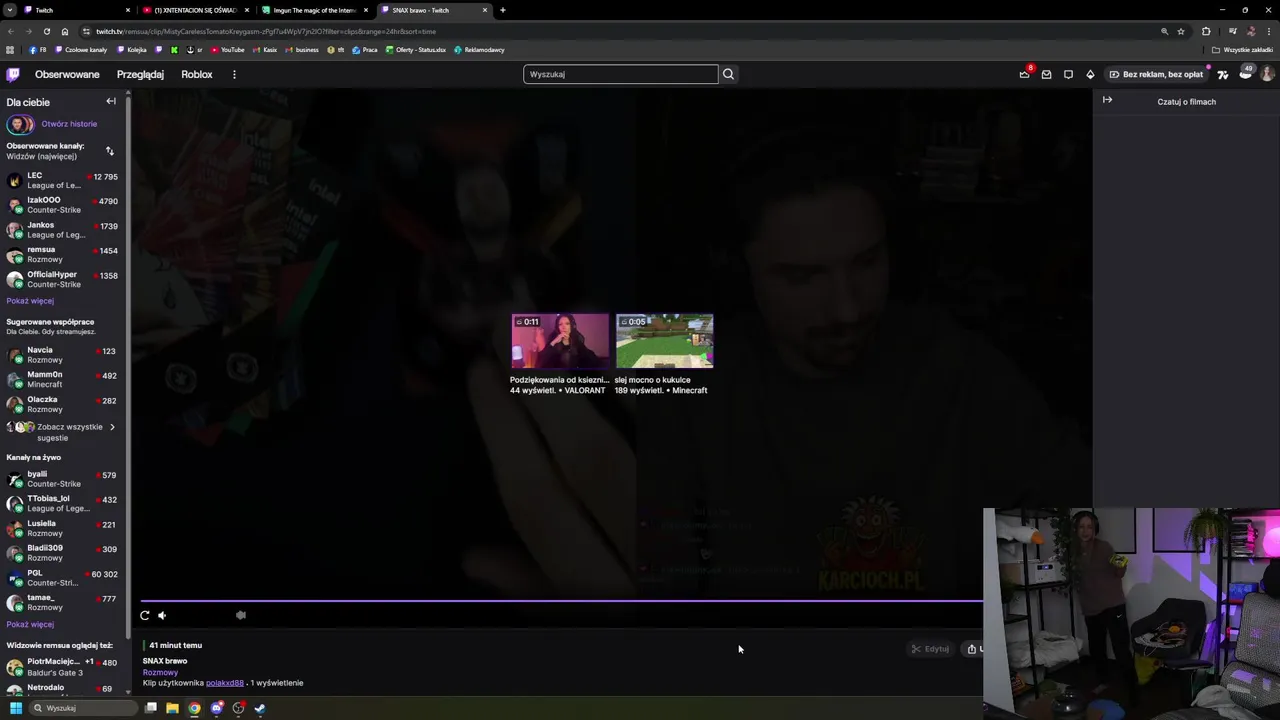Viewport: 1280px width, 720px height.
Task: Click Otwórz historie link
Action: (69, 124)
